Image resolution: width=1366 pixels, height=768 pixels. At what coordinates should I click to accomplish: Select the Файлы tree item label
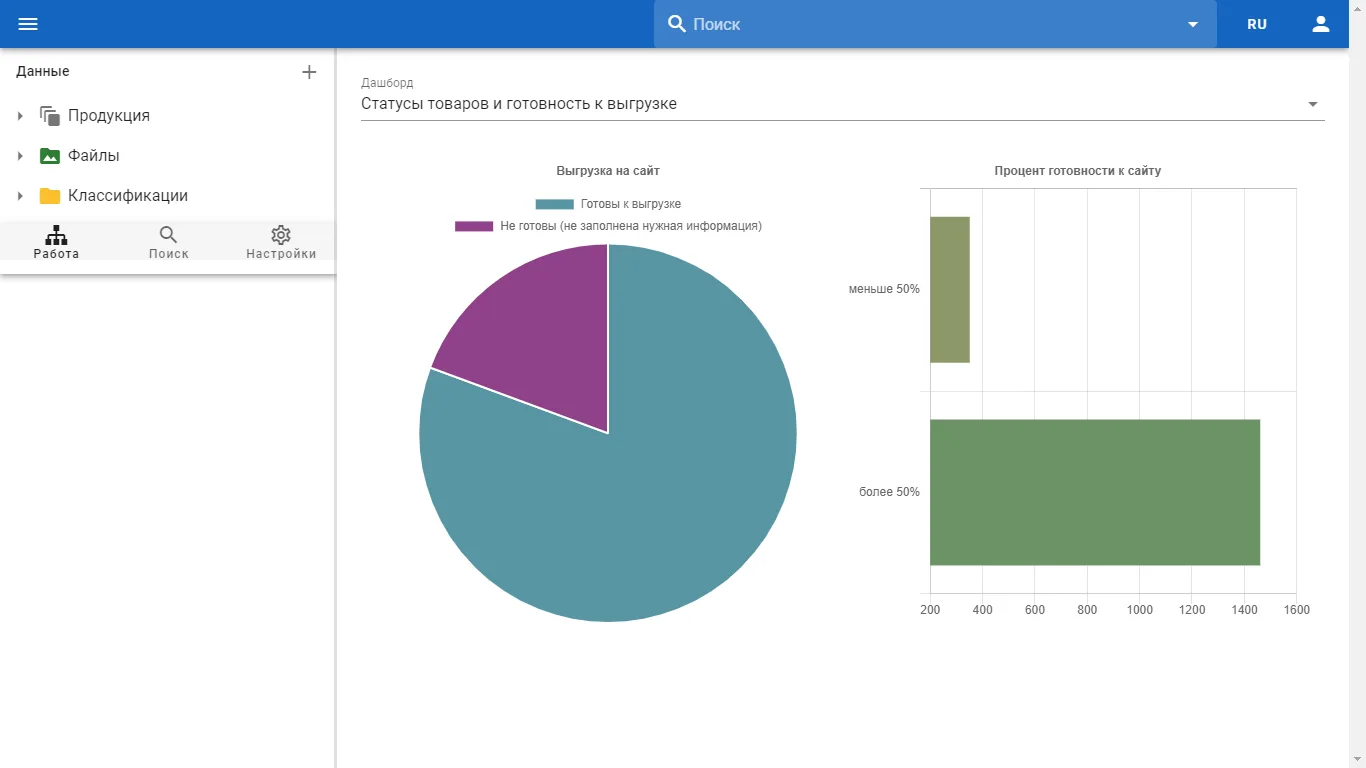click(94, 156)
